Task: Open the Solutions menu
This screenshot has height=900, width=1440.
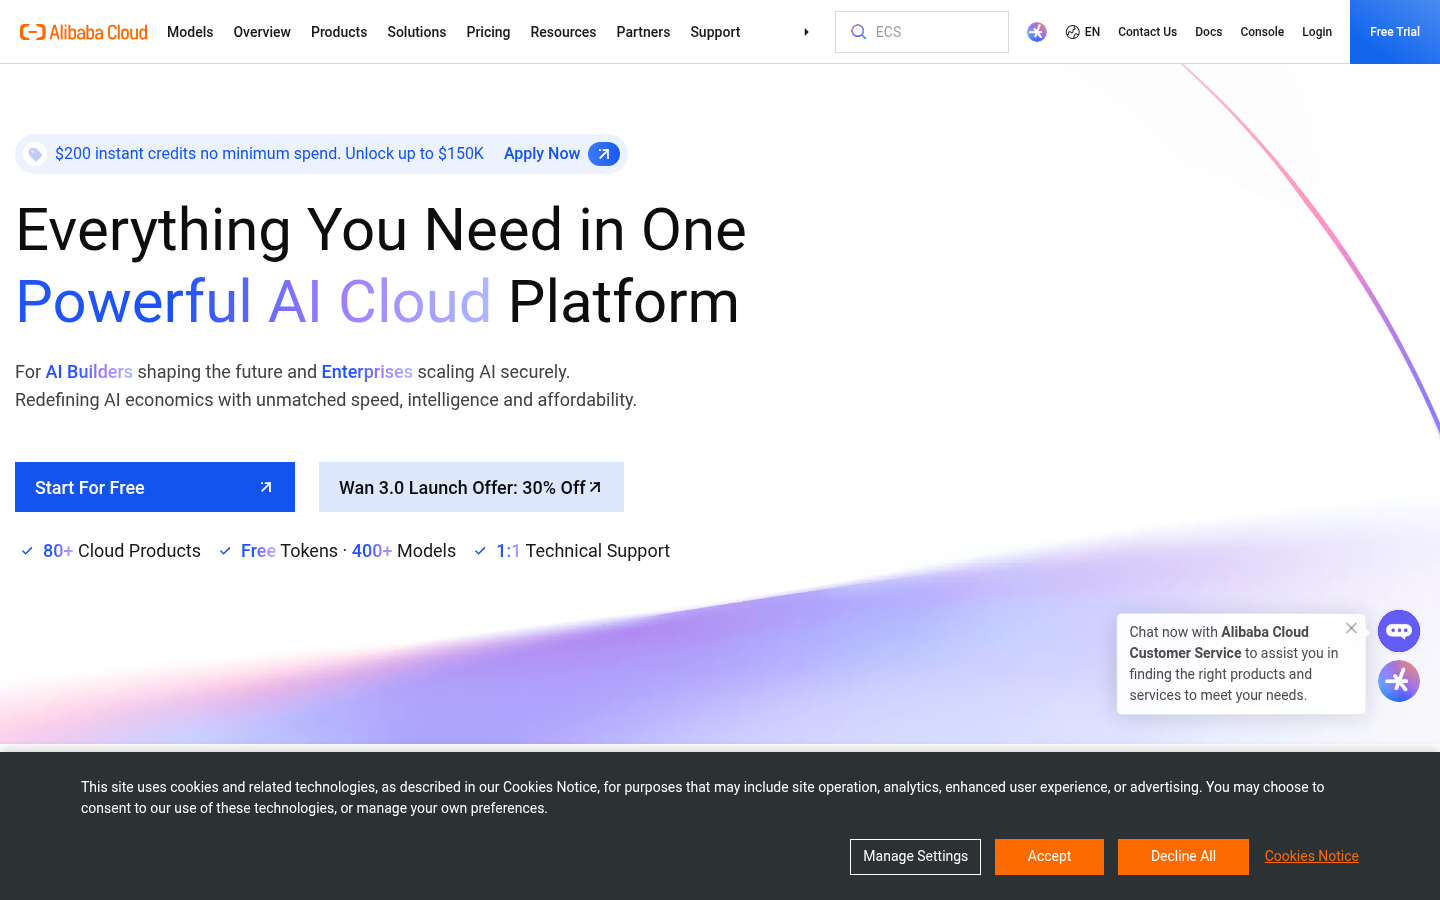Action: pyautogui.click(x=417, y=32)
